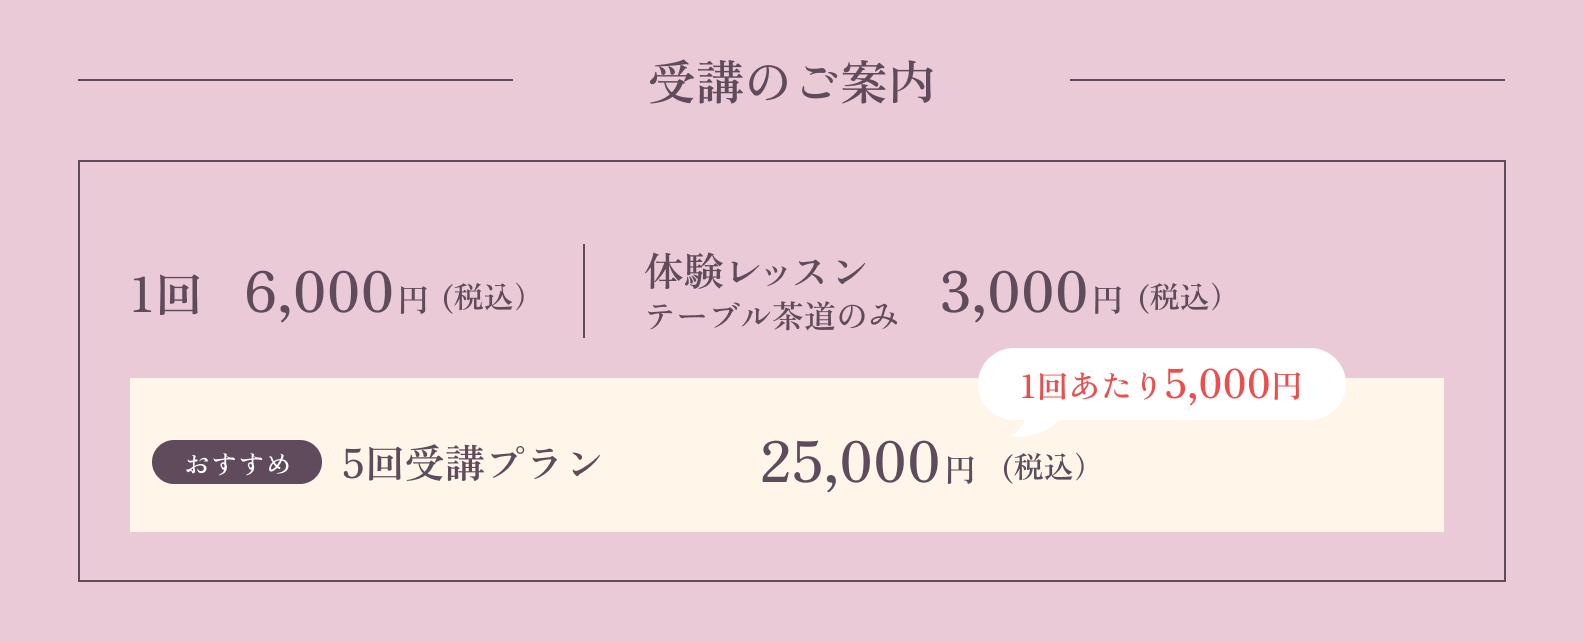Click the おすすめ badge
This screenshot has height=642, width=1584.
click(x=237, y=463)
